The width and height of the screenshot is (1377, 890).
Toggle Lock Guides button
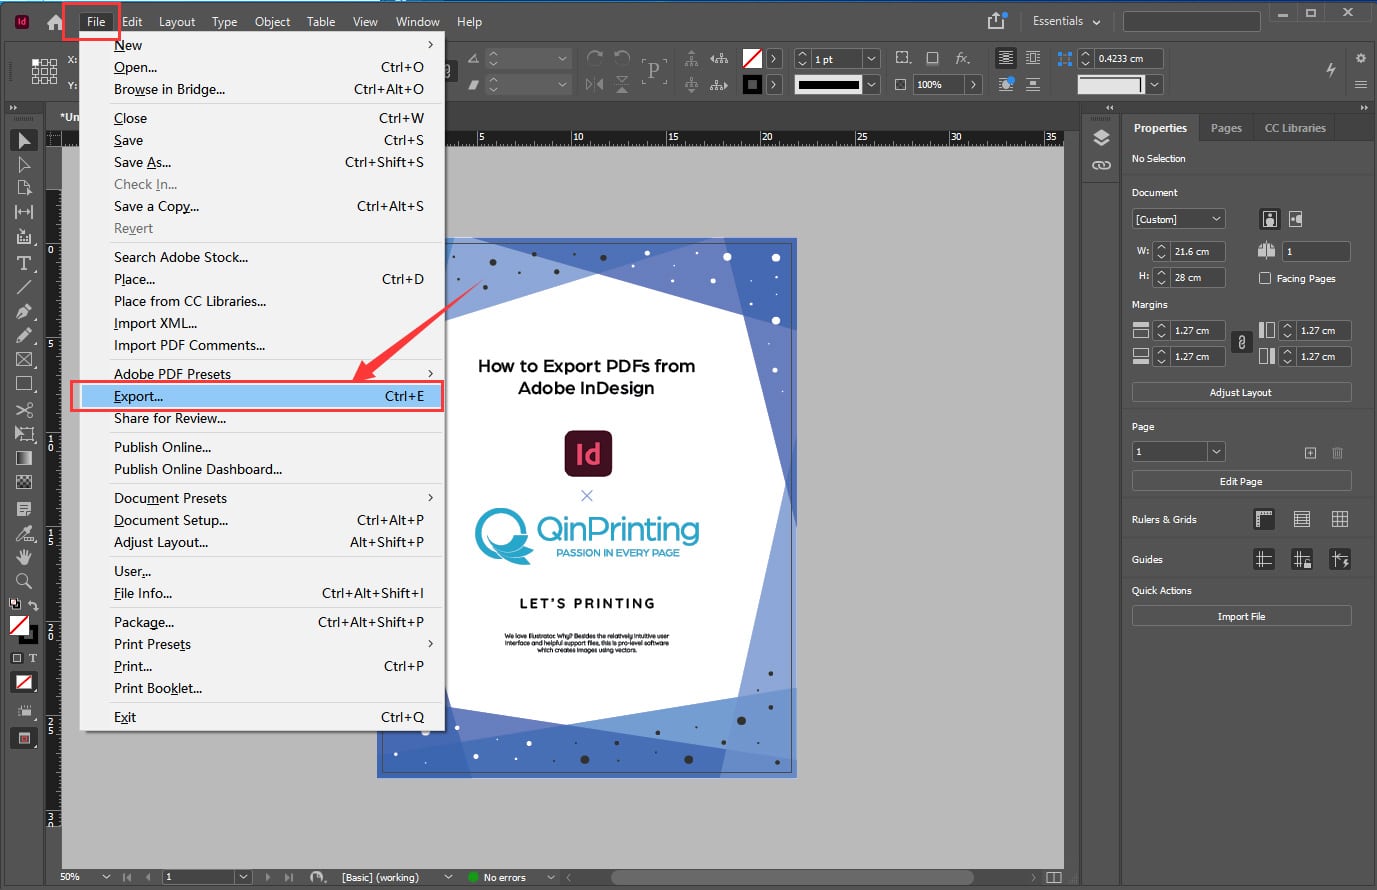(1301, 559)
